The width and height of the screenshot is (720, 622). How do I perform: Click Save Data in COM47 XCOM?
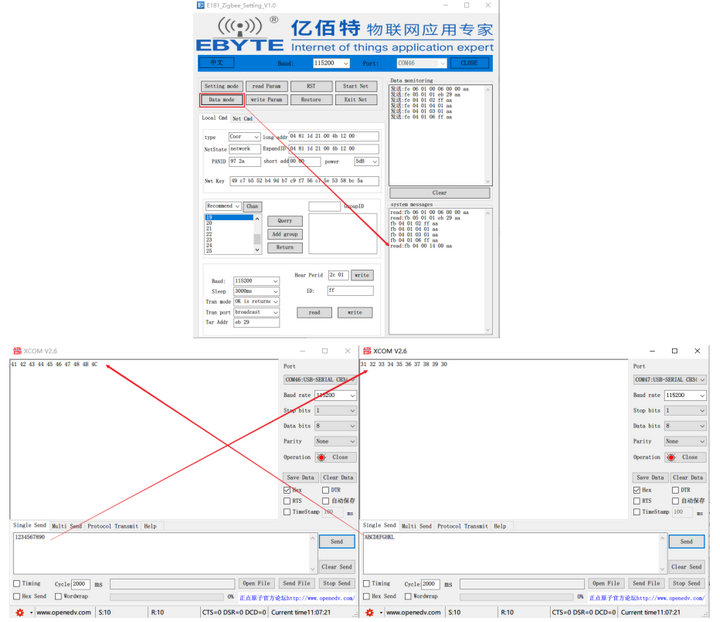click(650, 477)
